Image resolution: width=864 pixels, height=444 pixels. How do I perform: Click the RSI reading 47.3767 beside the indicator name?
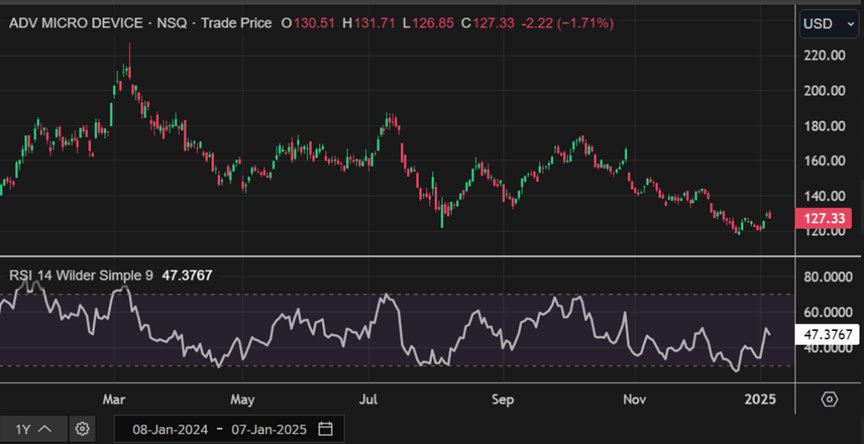point(187,275)
